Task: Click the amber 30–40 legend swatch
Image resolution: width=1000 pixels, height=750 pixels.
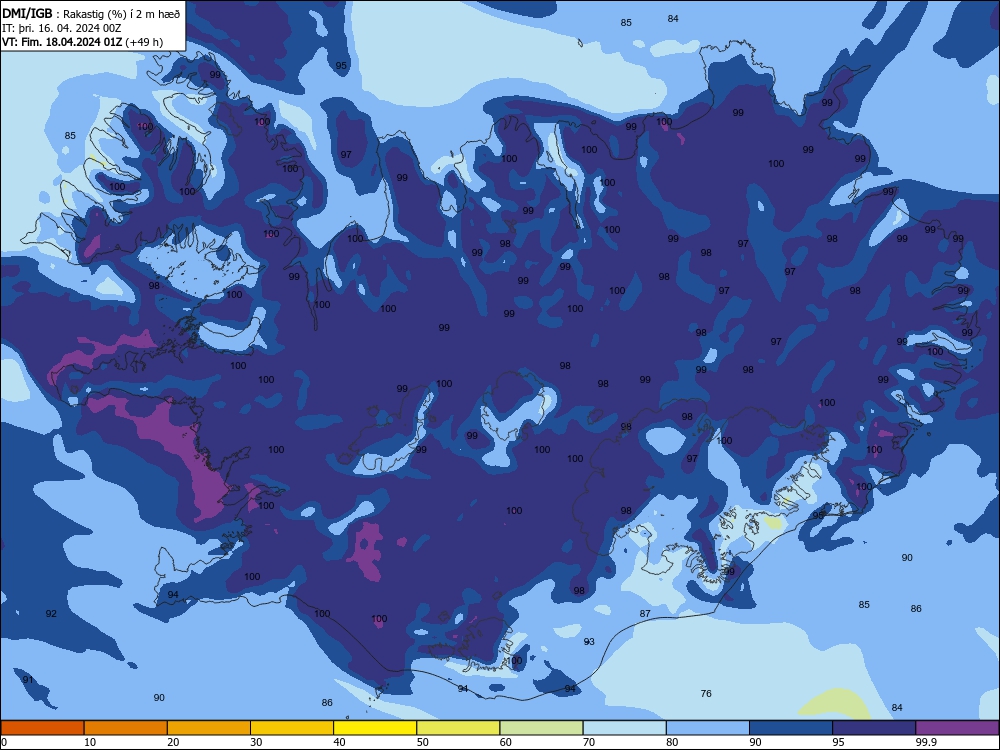Action: coord(292,728)
